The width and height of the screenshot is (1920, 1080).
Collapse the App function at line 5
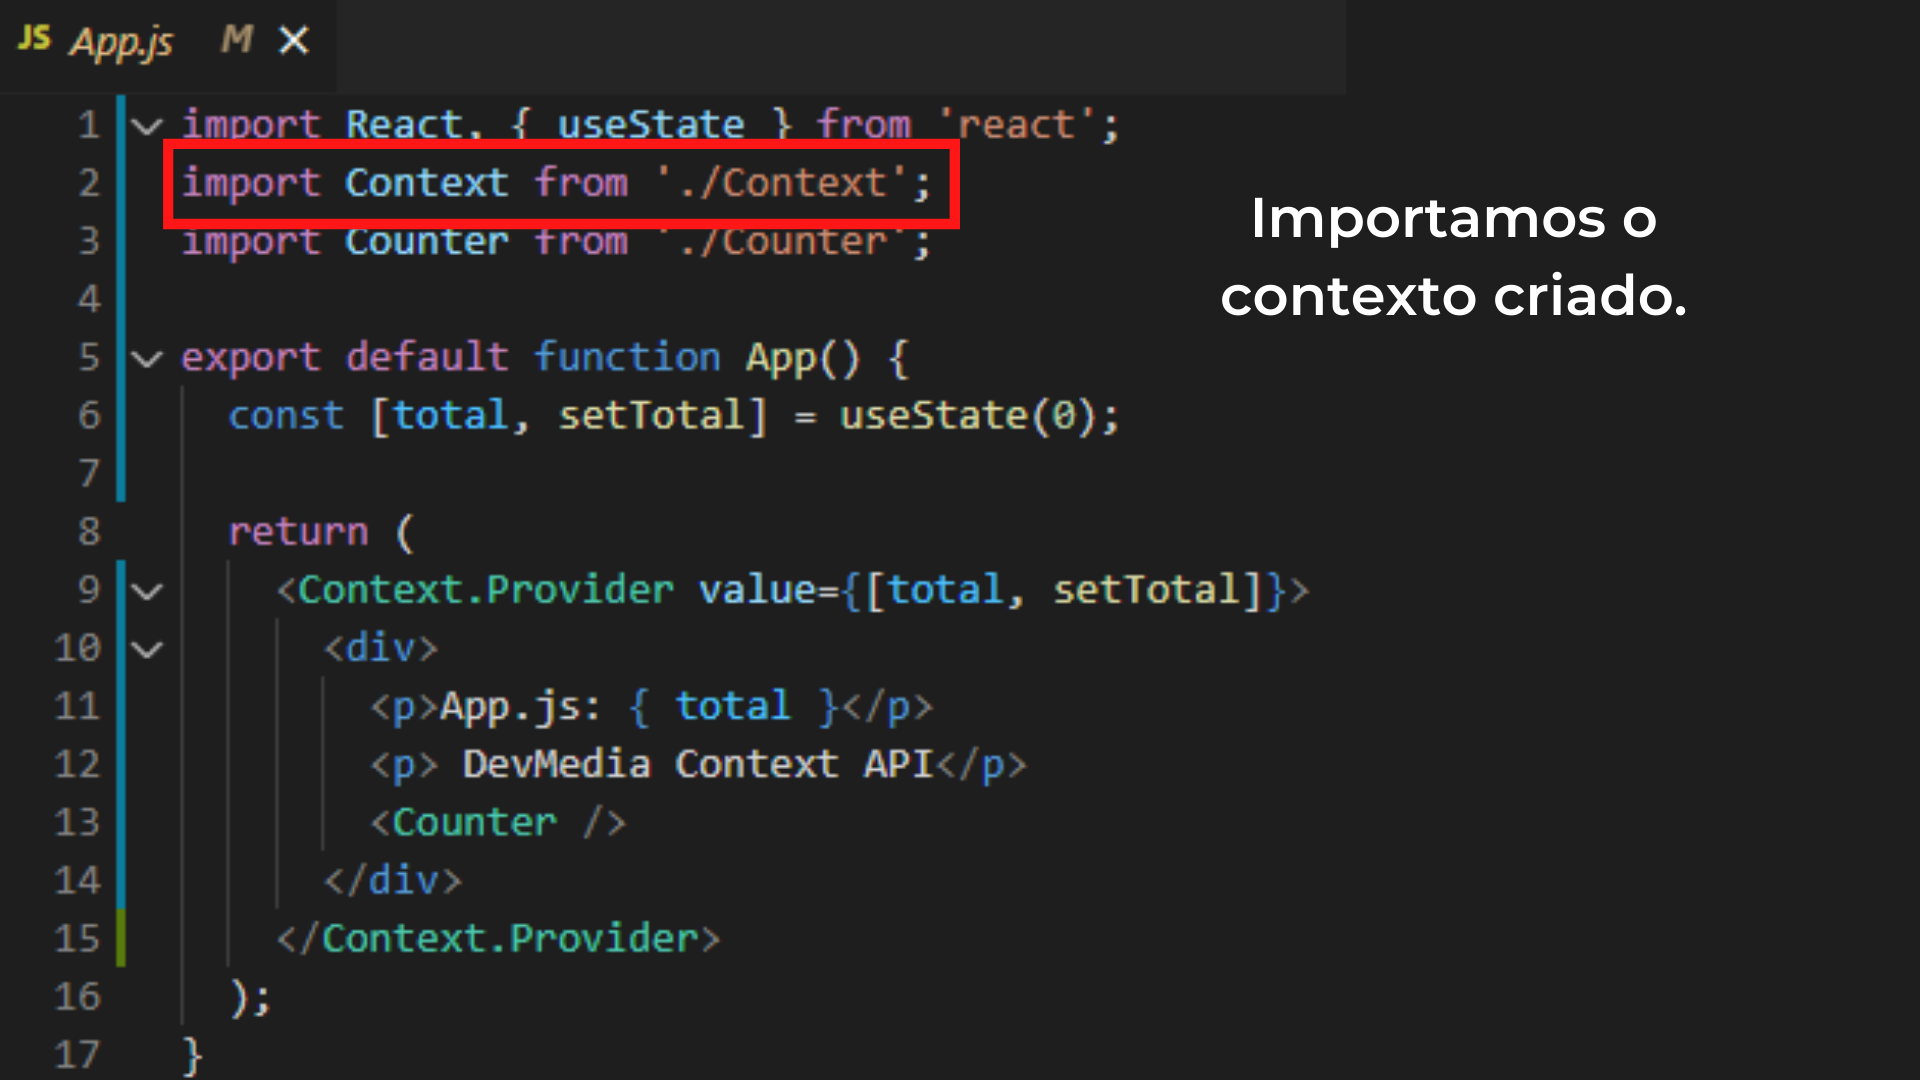(x=147, y=358)
